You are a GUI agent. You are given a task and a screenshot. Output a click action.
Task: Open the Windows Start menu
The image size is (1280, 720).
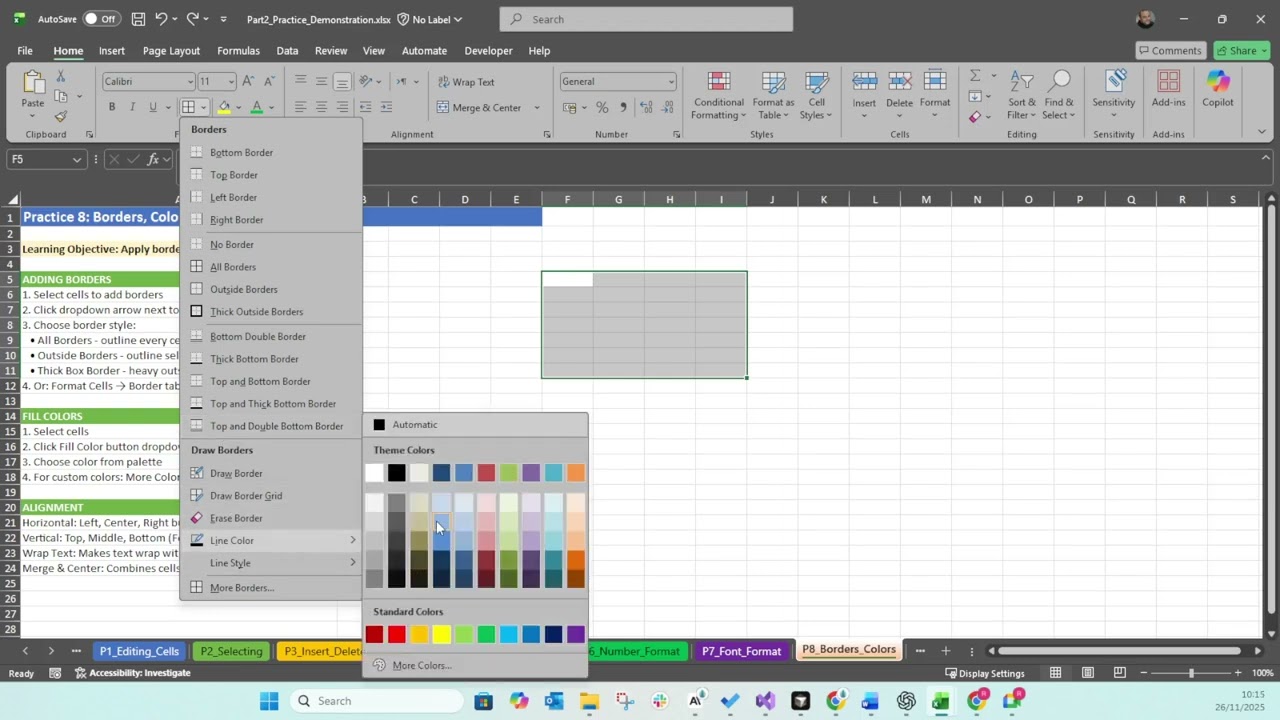tap(269, 701)
